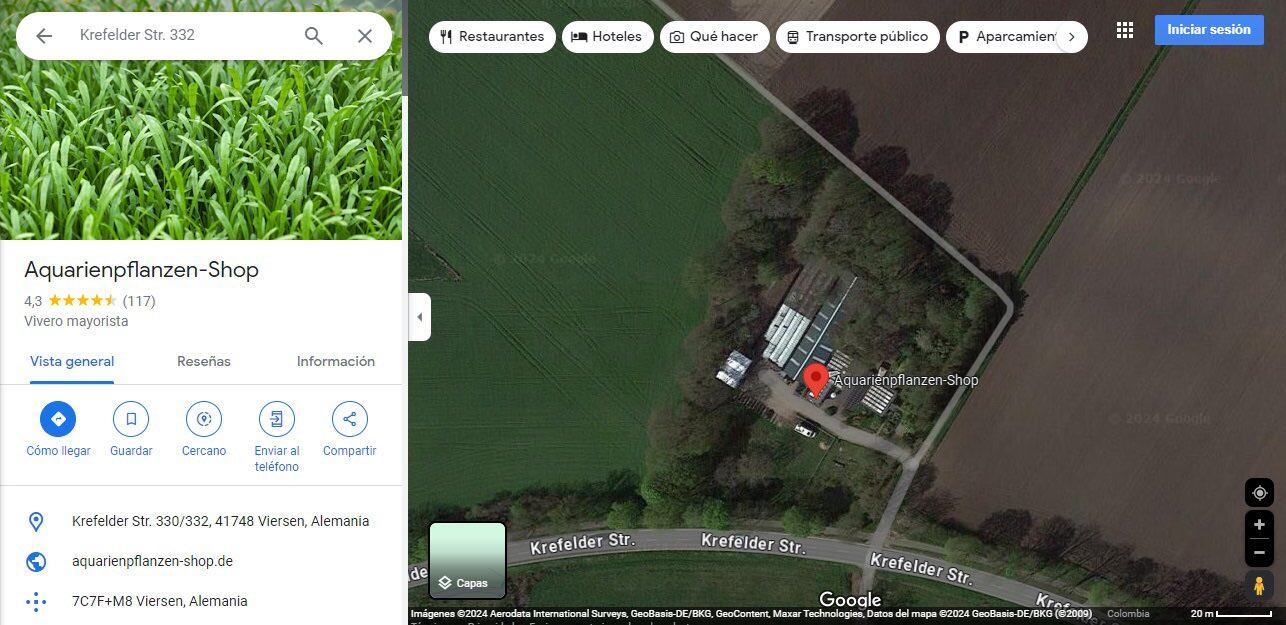This screenshot has width=1286, height=625.
Task: Show more category chips with chevron
Action: [1071, 37]
